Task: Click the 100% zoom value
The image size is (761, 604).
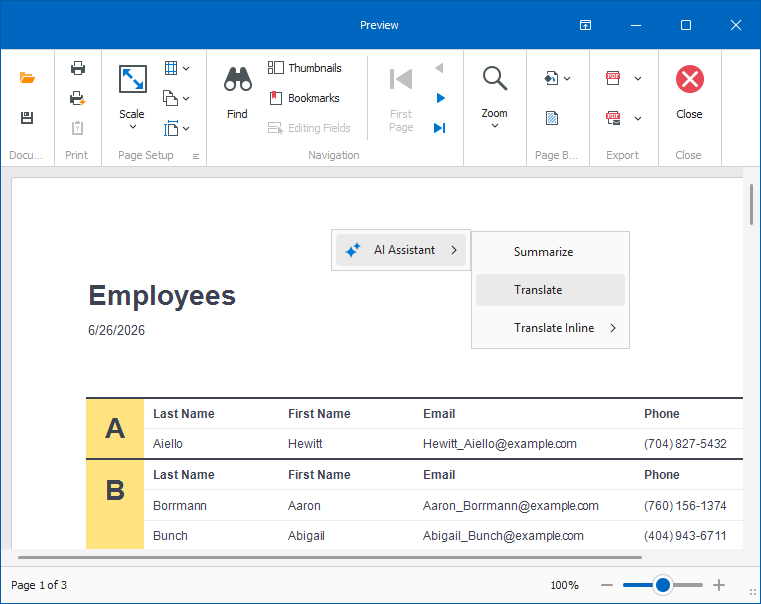Action: (564, 585)
